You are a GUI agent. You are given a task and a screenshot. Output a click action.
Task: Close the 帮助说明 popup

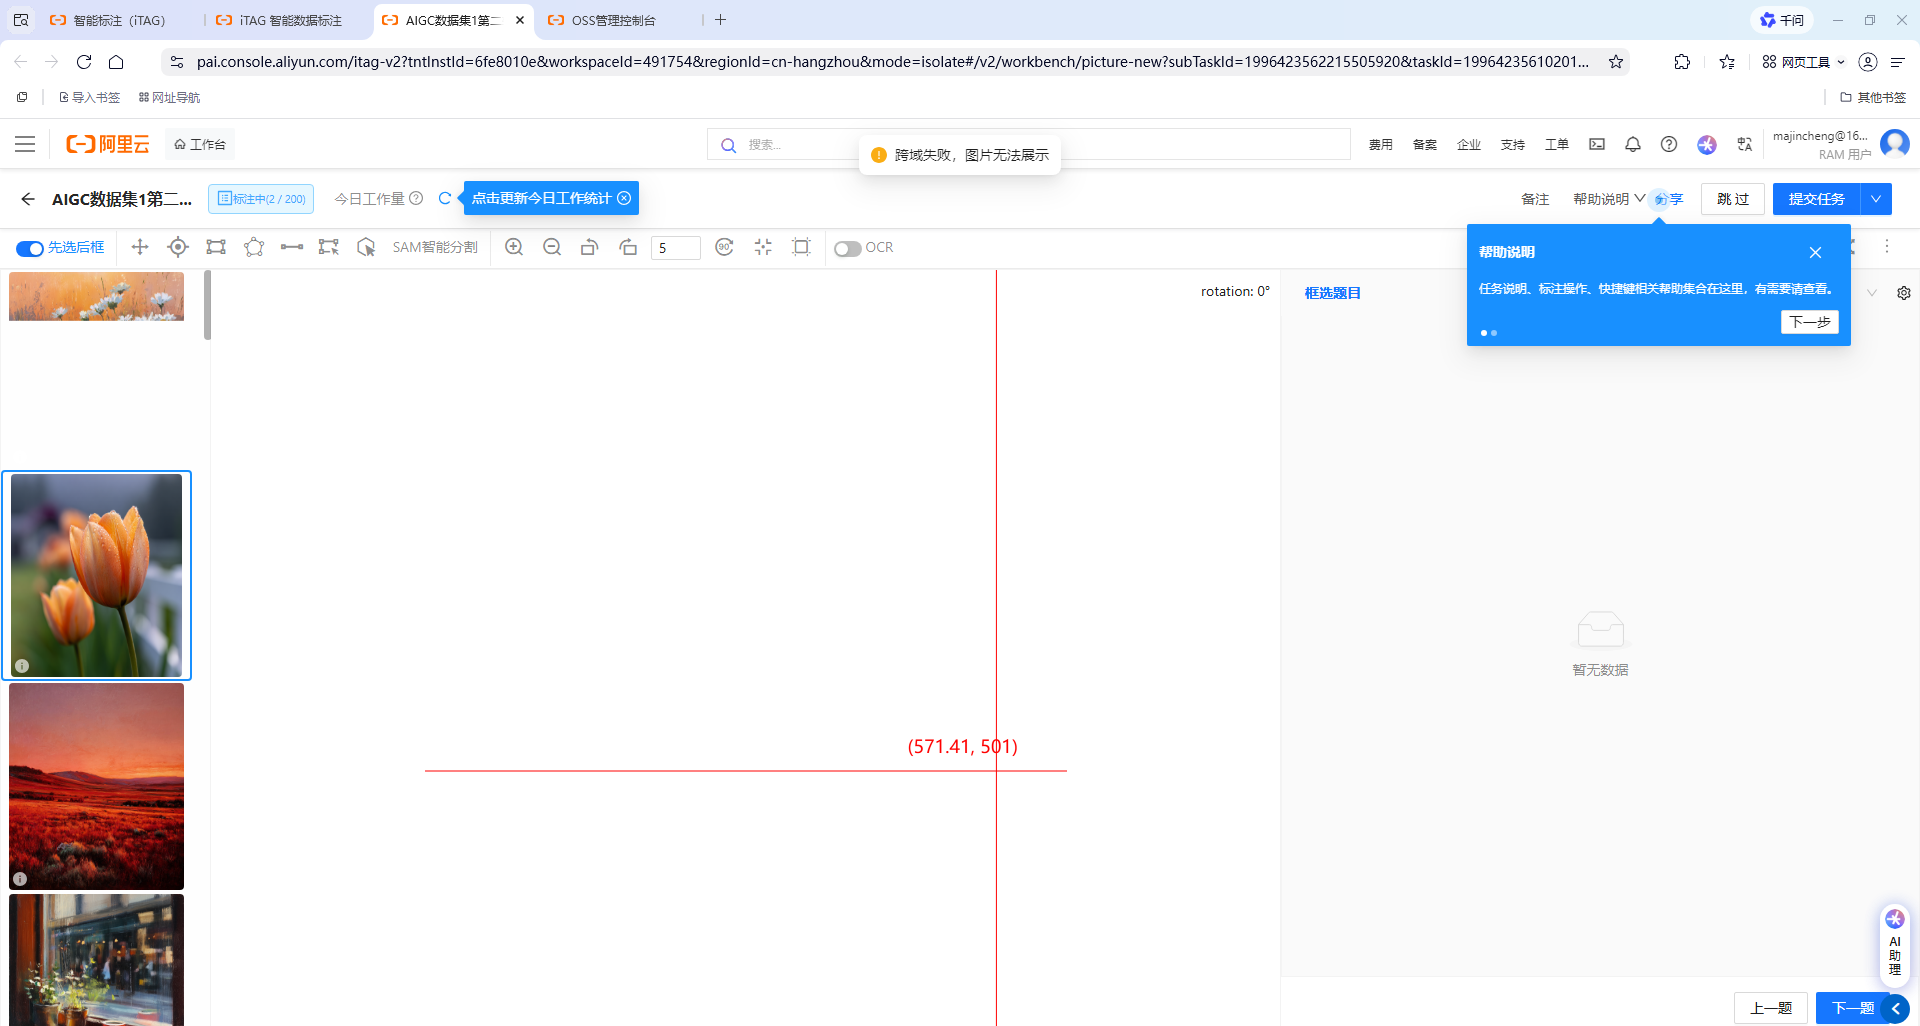click(1815, 252)
